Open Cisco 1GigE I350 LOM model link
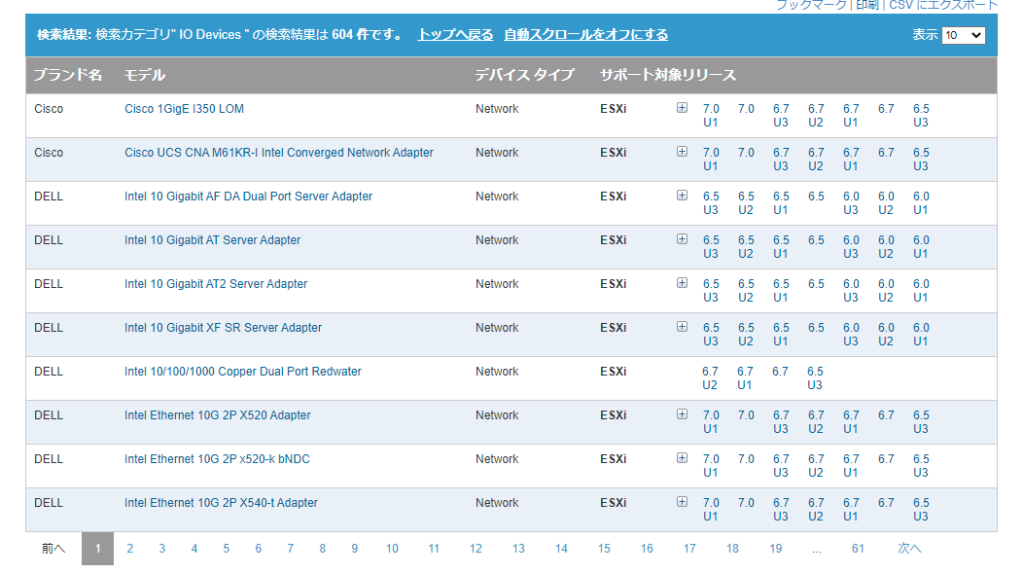Viewport: 1024px width, 574px height. [x=184, y=109]
